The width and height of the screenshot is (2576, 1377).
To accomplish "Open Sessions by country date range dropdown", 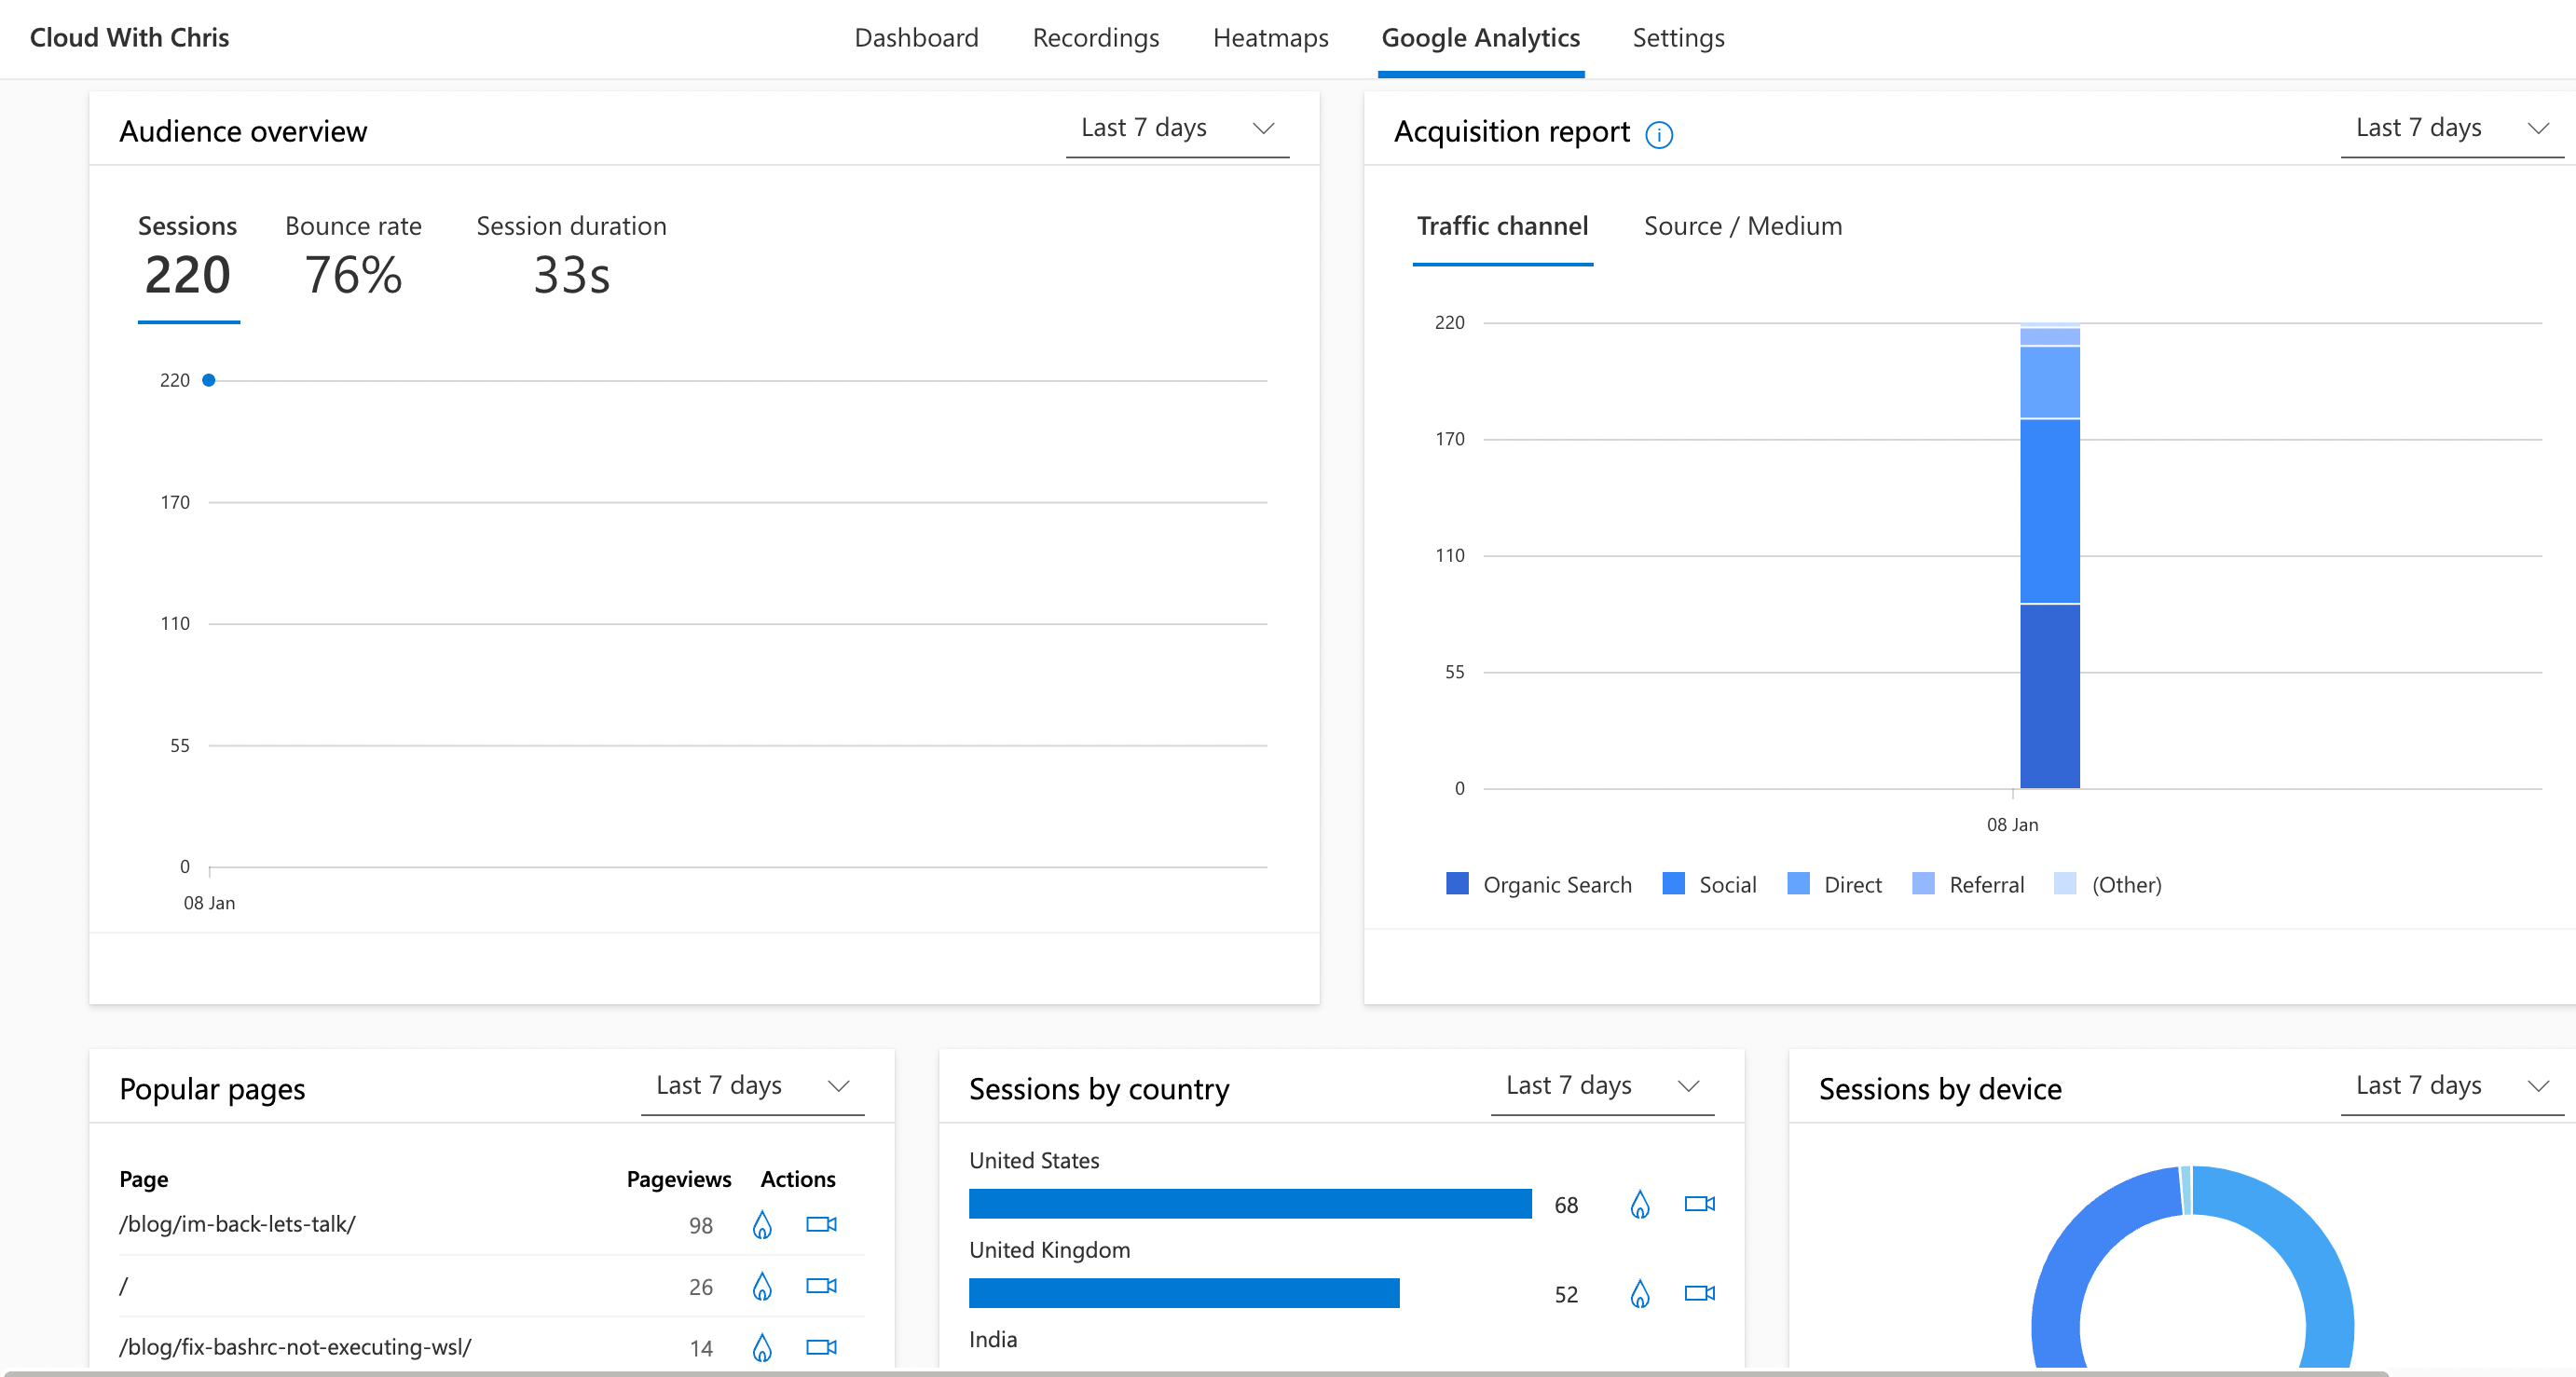I will click(1602, 1086).
